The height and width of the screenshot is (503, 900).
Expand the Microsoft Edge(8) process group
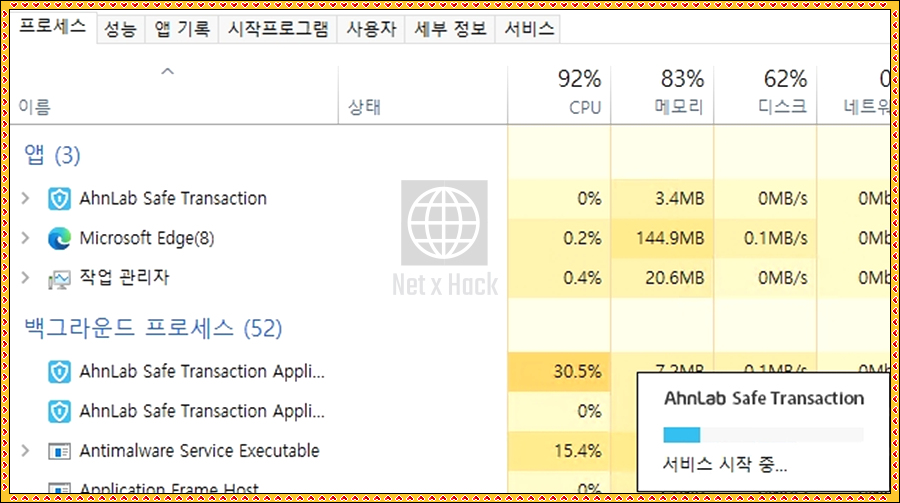point(25,238)
